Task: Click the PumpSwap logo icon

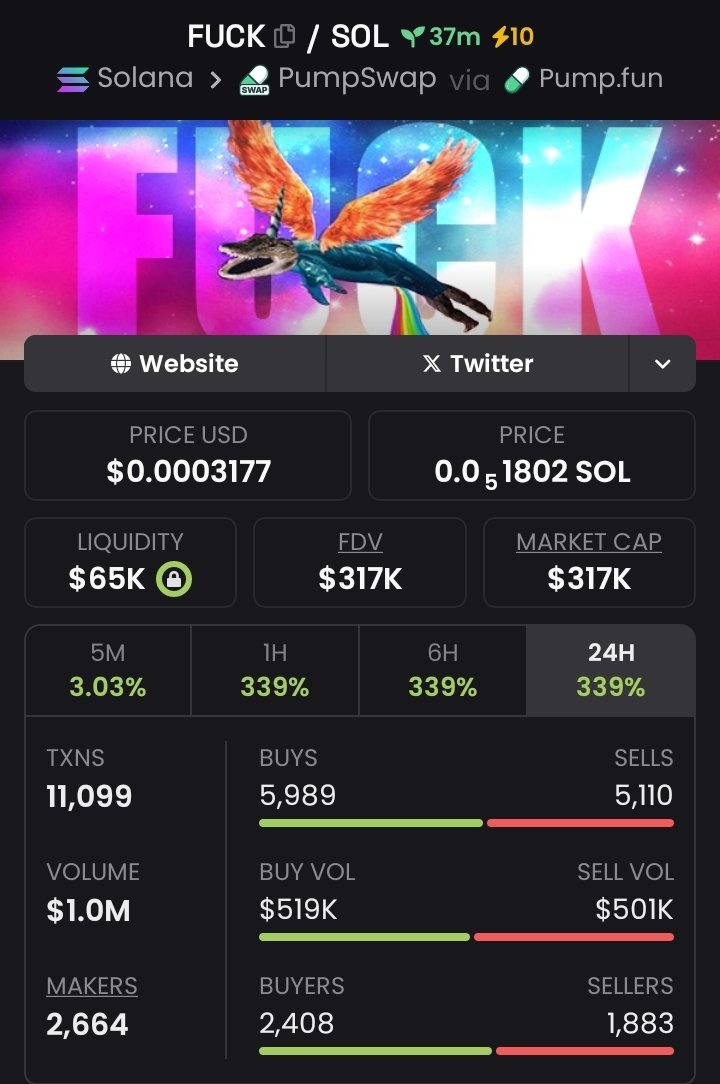Action: [255, 80]
